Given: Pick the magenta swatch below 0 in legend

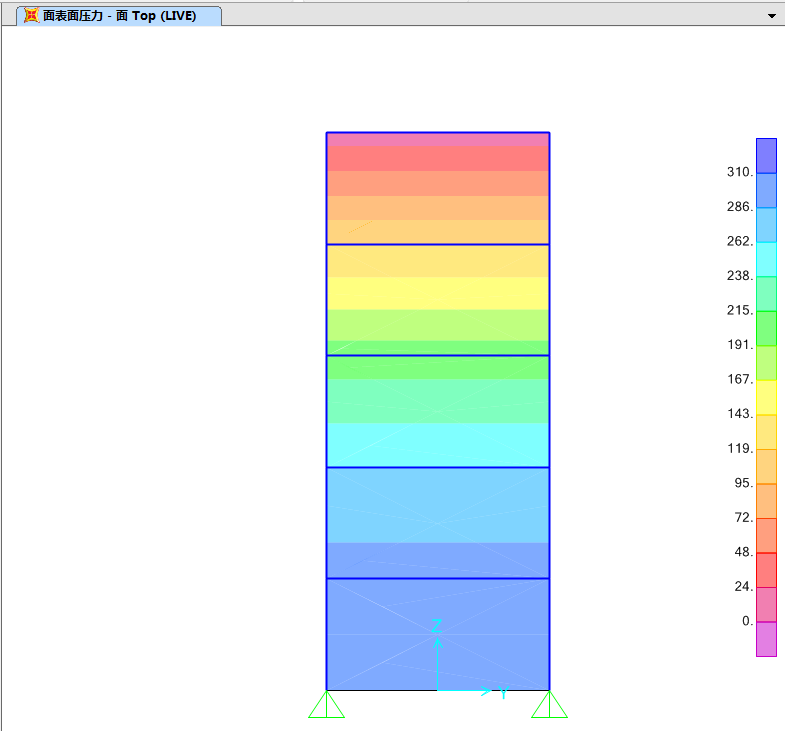Looking at the screenshot, I should pyautogui.click(x=766, y=639).
